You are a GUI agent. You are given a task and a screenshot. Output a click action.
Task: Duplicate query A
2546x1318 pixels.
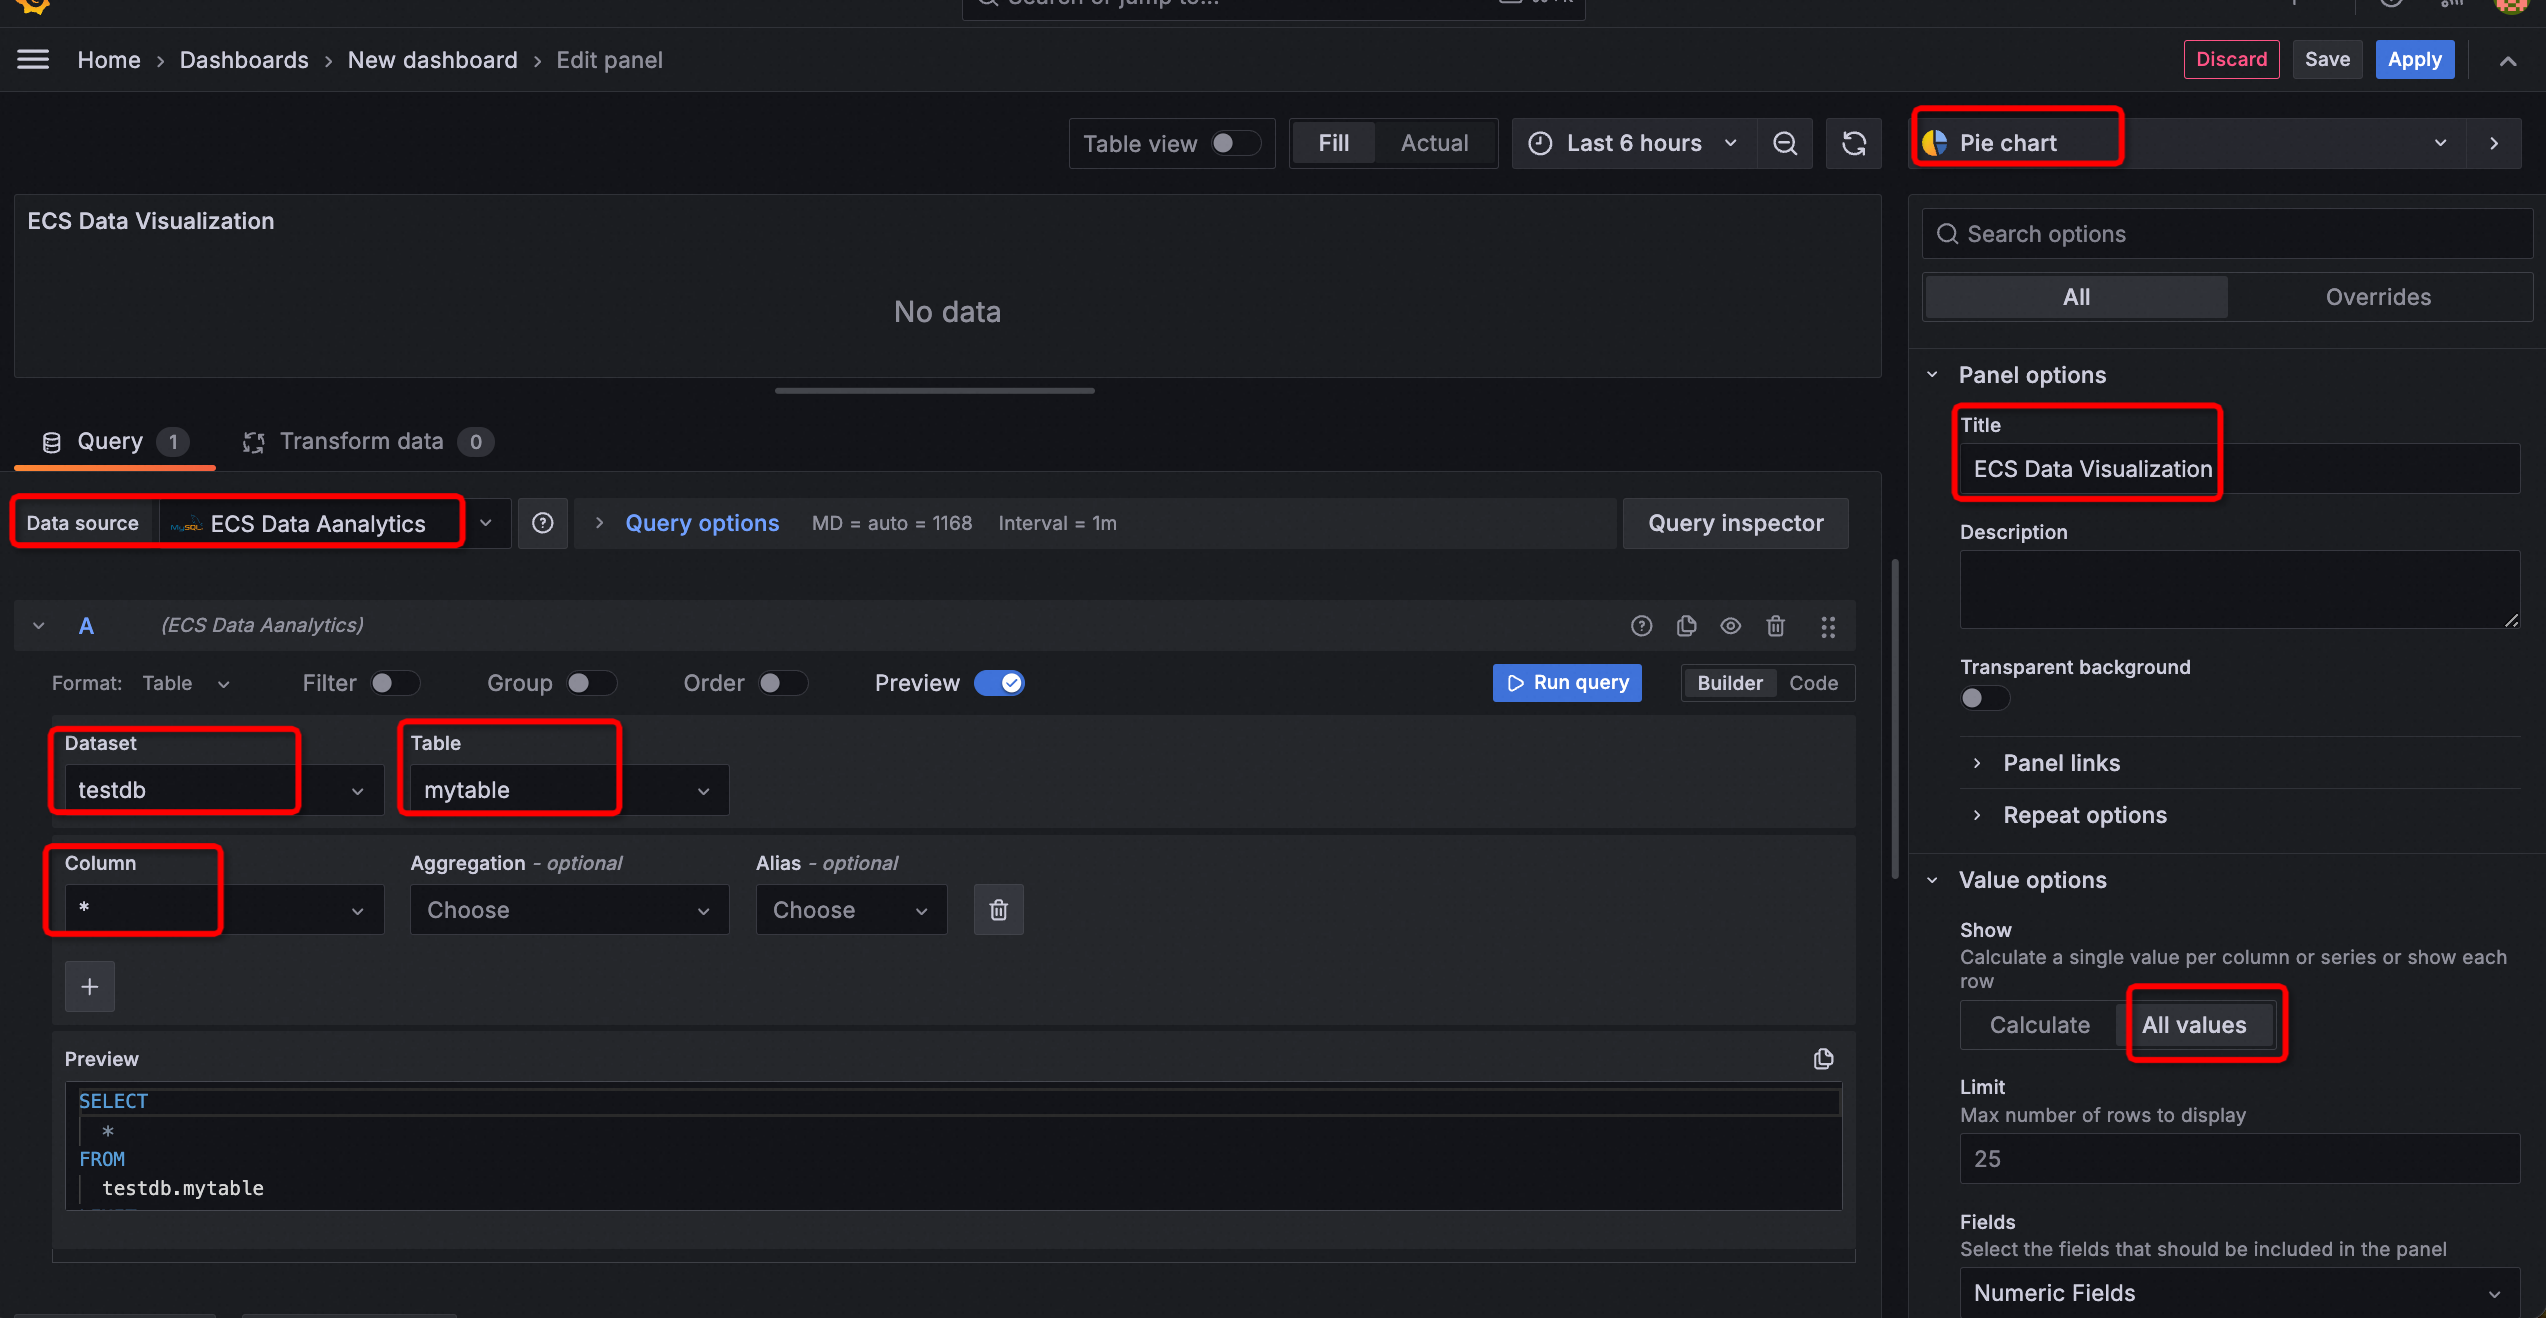pos(1686,626)
